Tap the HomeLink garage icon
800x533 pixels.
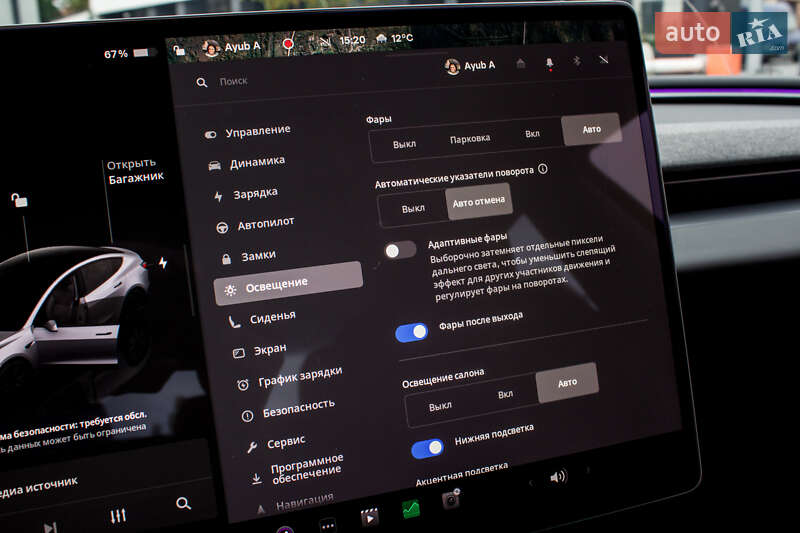click(x=520, y=64)
